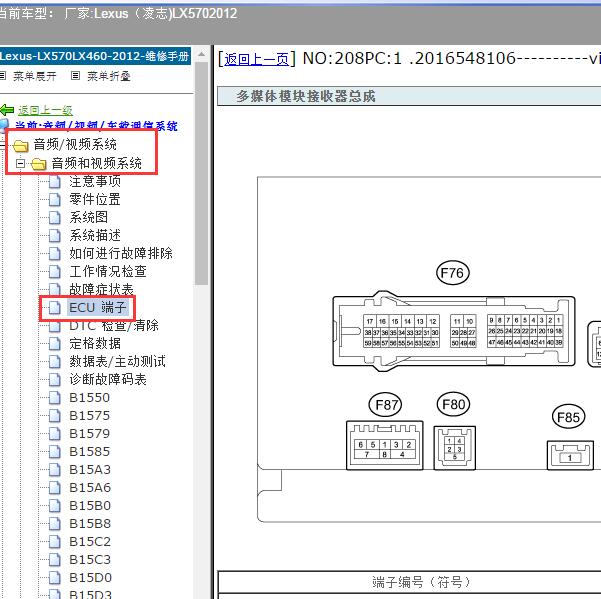Open 如何进行故障排除 page
The image size is (601, 599).
coord(121,253)
